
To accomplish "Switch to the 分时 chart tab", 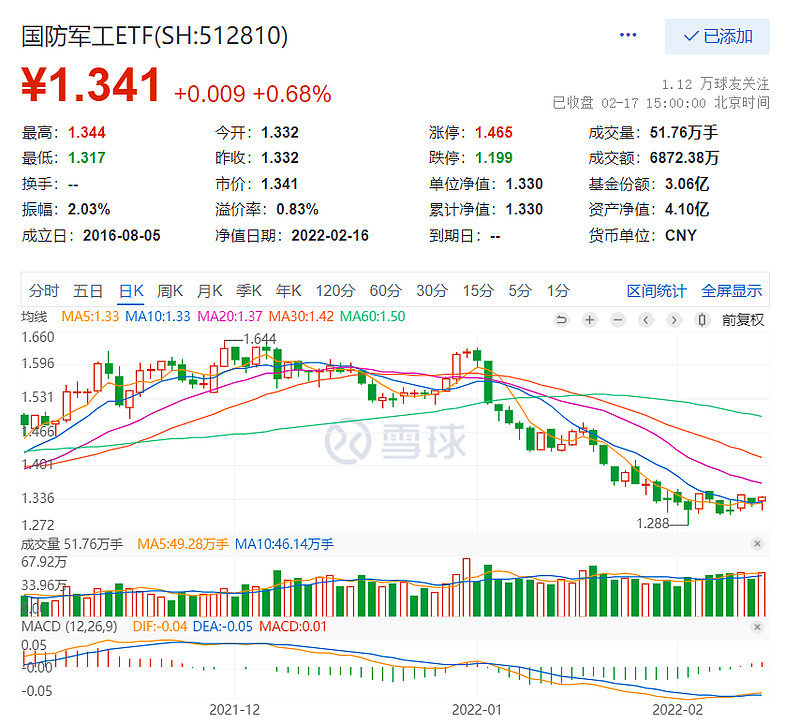I will (44, 291).
